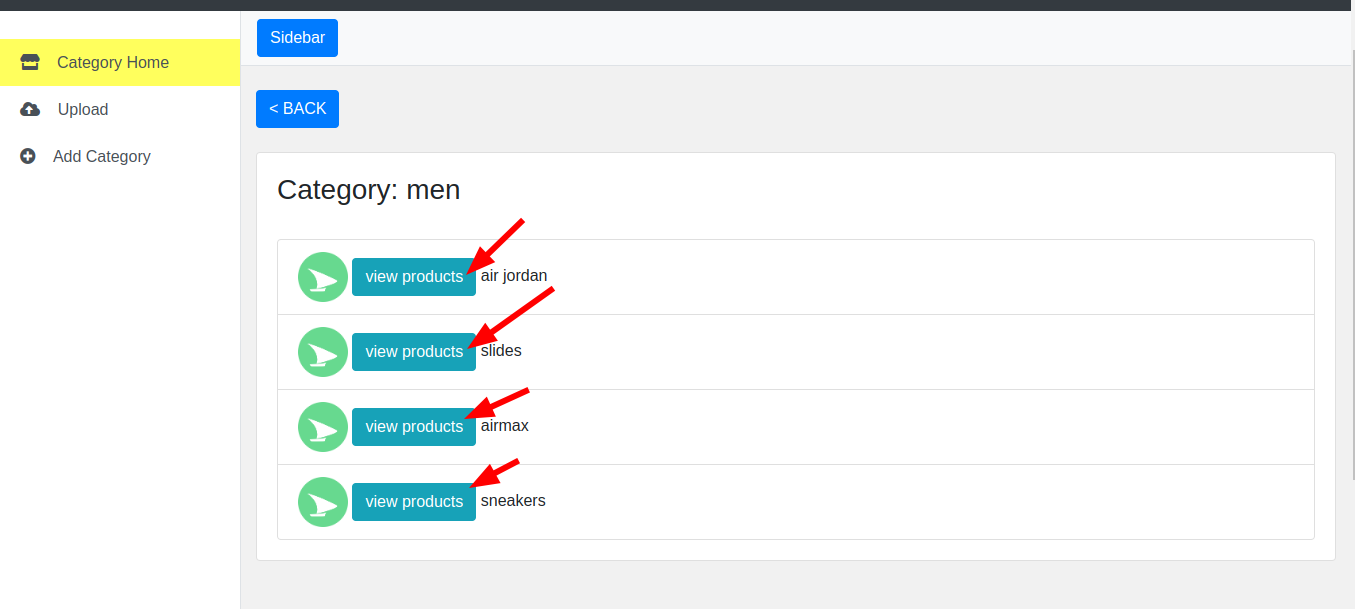Viewport: 1355px width, 609px height.
Task: View products for sneakers
Action: 413,501
